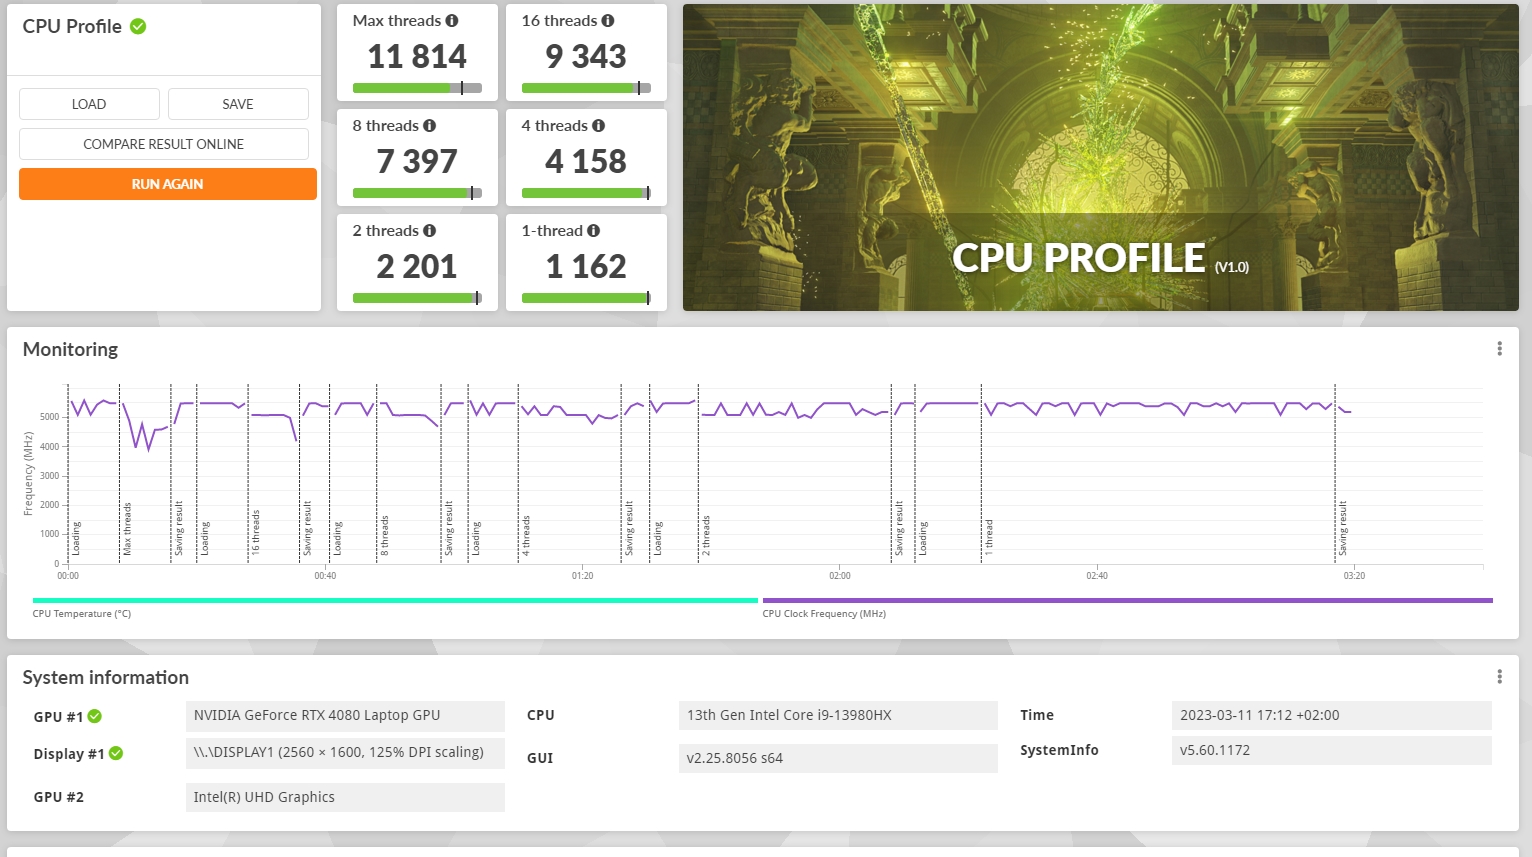Viewport: 1532px width, 857px height.
Task: Click info icon beside 8 threads
Action: tap(430, 126)
